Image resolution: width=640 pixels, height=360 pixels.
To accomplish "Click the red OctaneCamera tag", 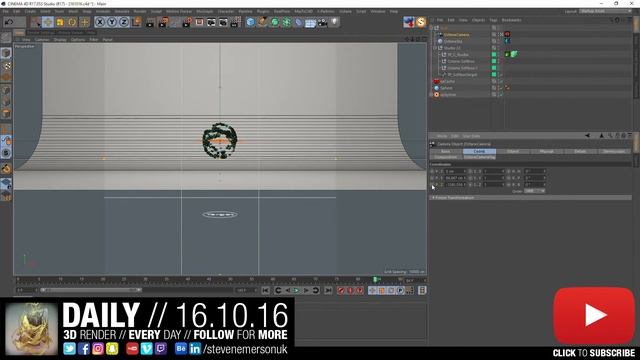I will [x=507, y=34].
